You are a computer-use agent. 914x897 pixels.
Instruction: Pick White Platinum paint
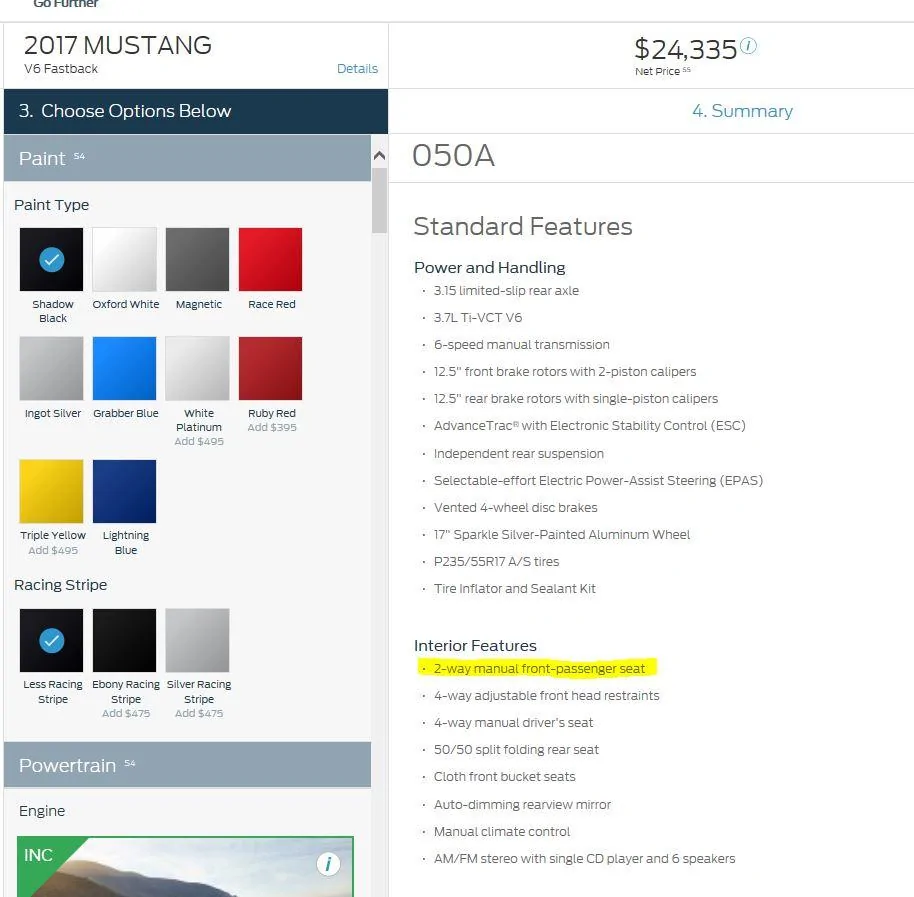coord(197,368)
